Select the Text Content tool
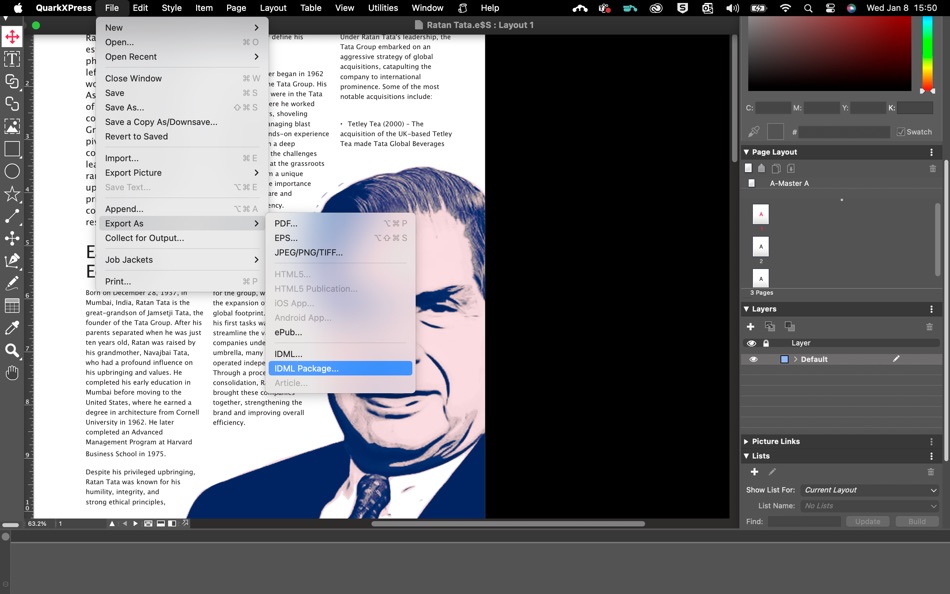950x594 pixels. (x=12, y=59)
